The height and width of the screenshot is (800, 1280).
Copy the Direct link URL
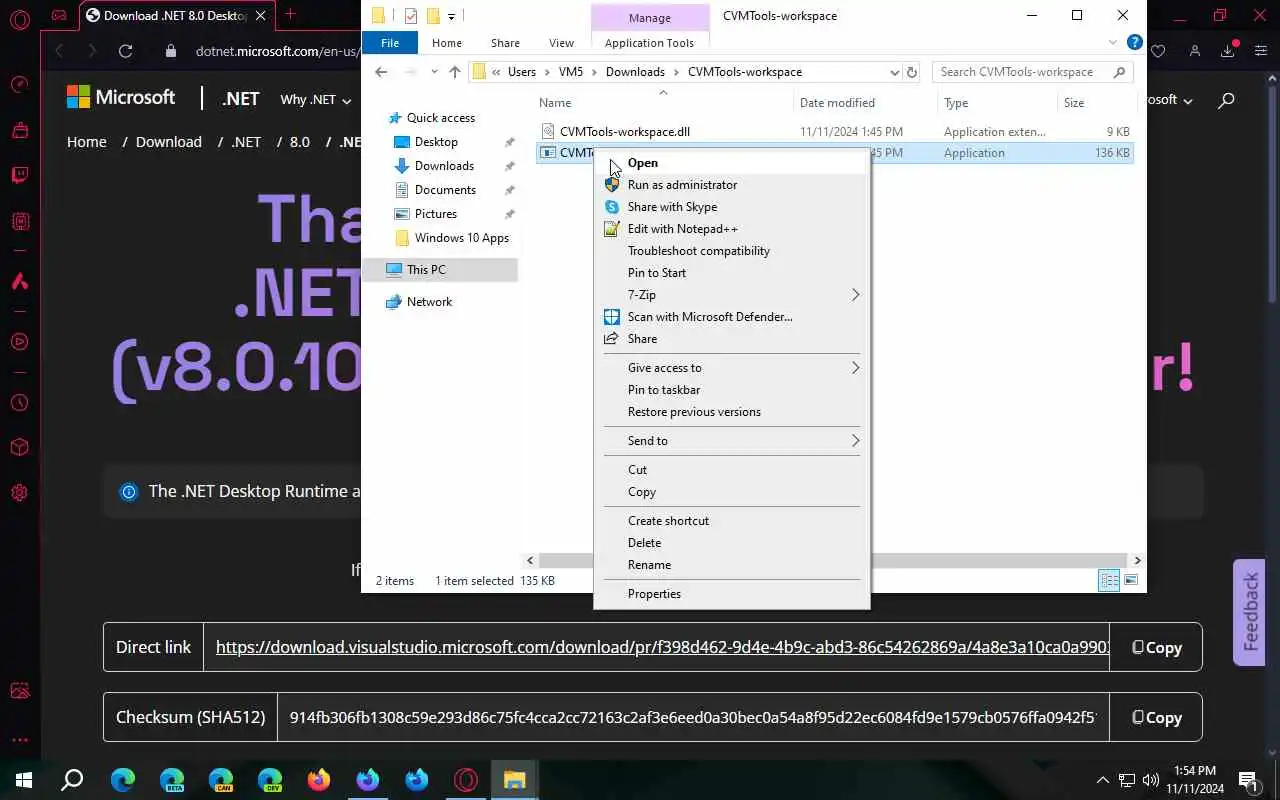1156,648
